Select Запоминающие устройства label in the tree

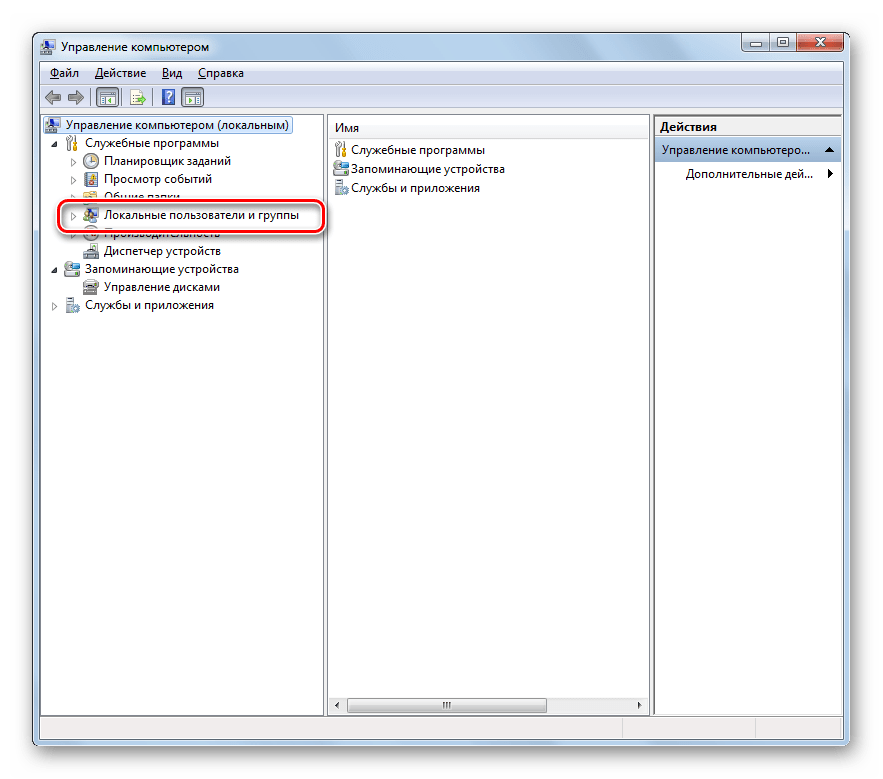[162, 269]
